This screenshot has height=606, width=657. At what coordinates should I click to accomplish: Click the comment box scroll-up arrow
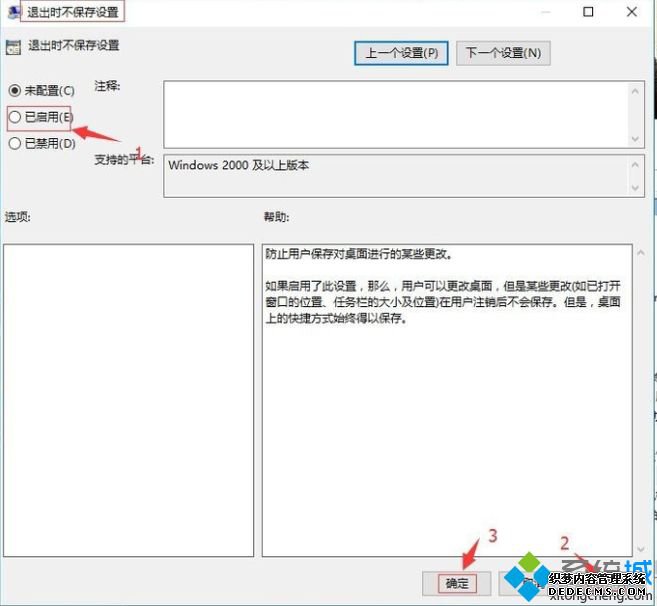point(635,91)
